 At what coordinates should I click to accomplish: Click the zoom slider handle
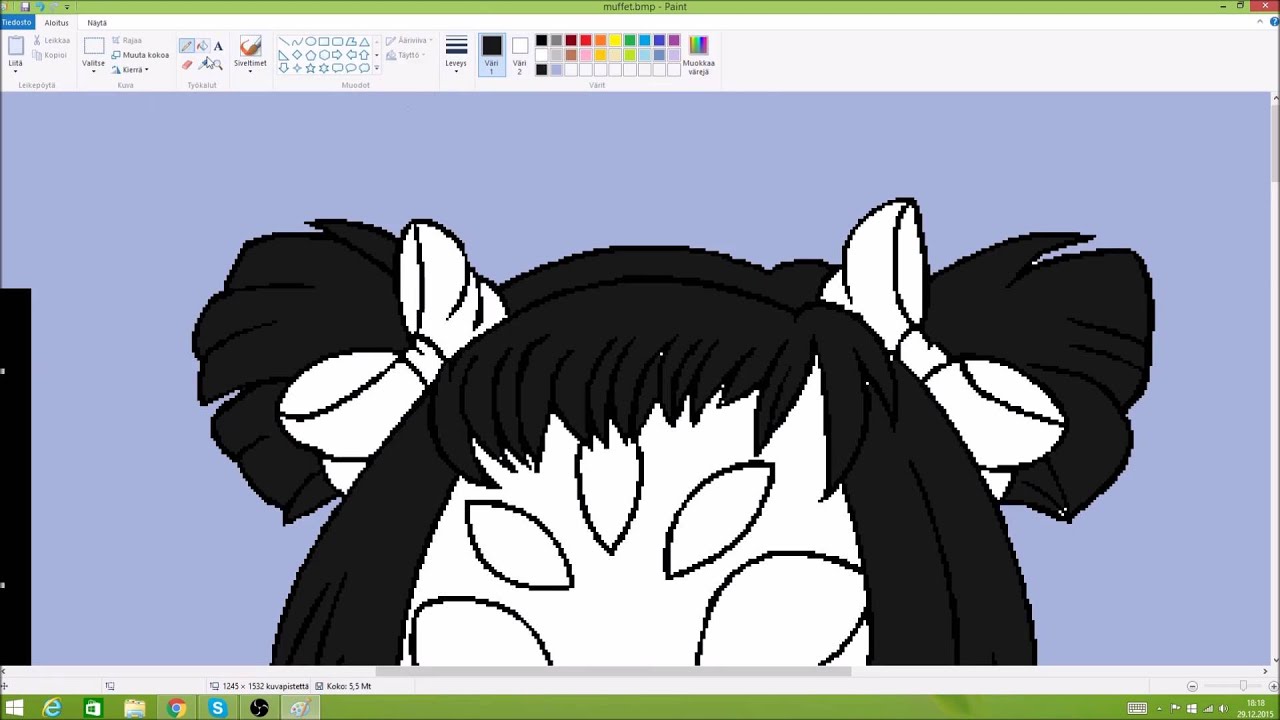coord(1243,686)
